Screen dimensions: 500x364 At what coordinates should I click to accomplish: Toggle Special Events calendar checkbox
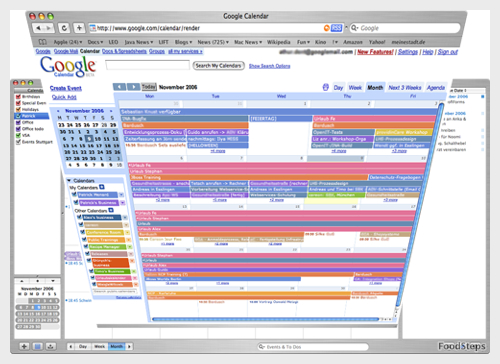tap(18, 103)
